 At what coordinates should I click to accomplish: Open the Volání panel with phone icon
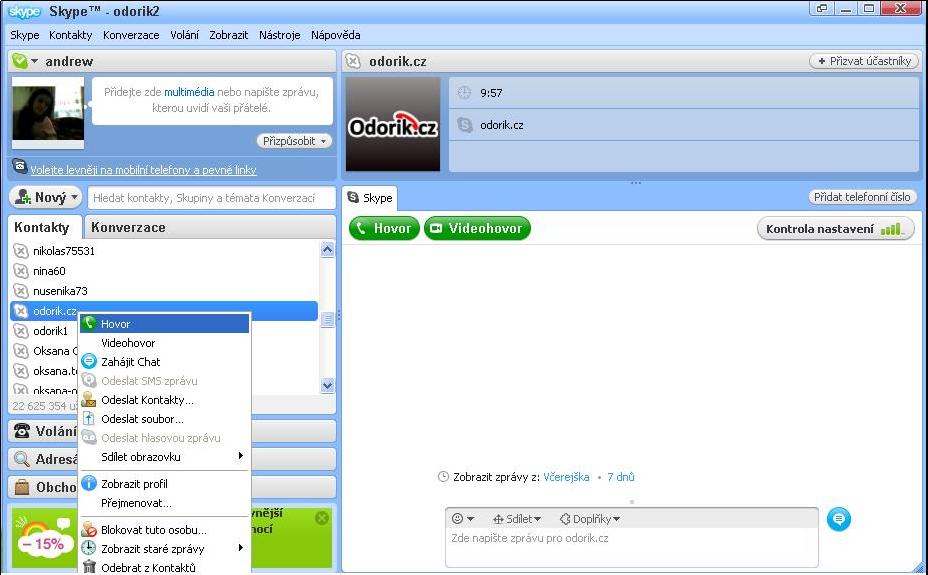click(172, 431)
